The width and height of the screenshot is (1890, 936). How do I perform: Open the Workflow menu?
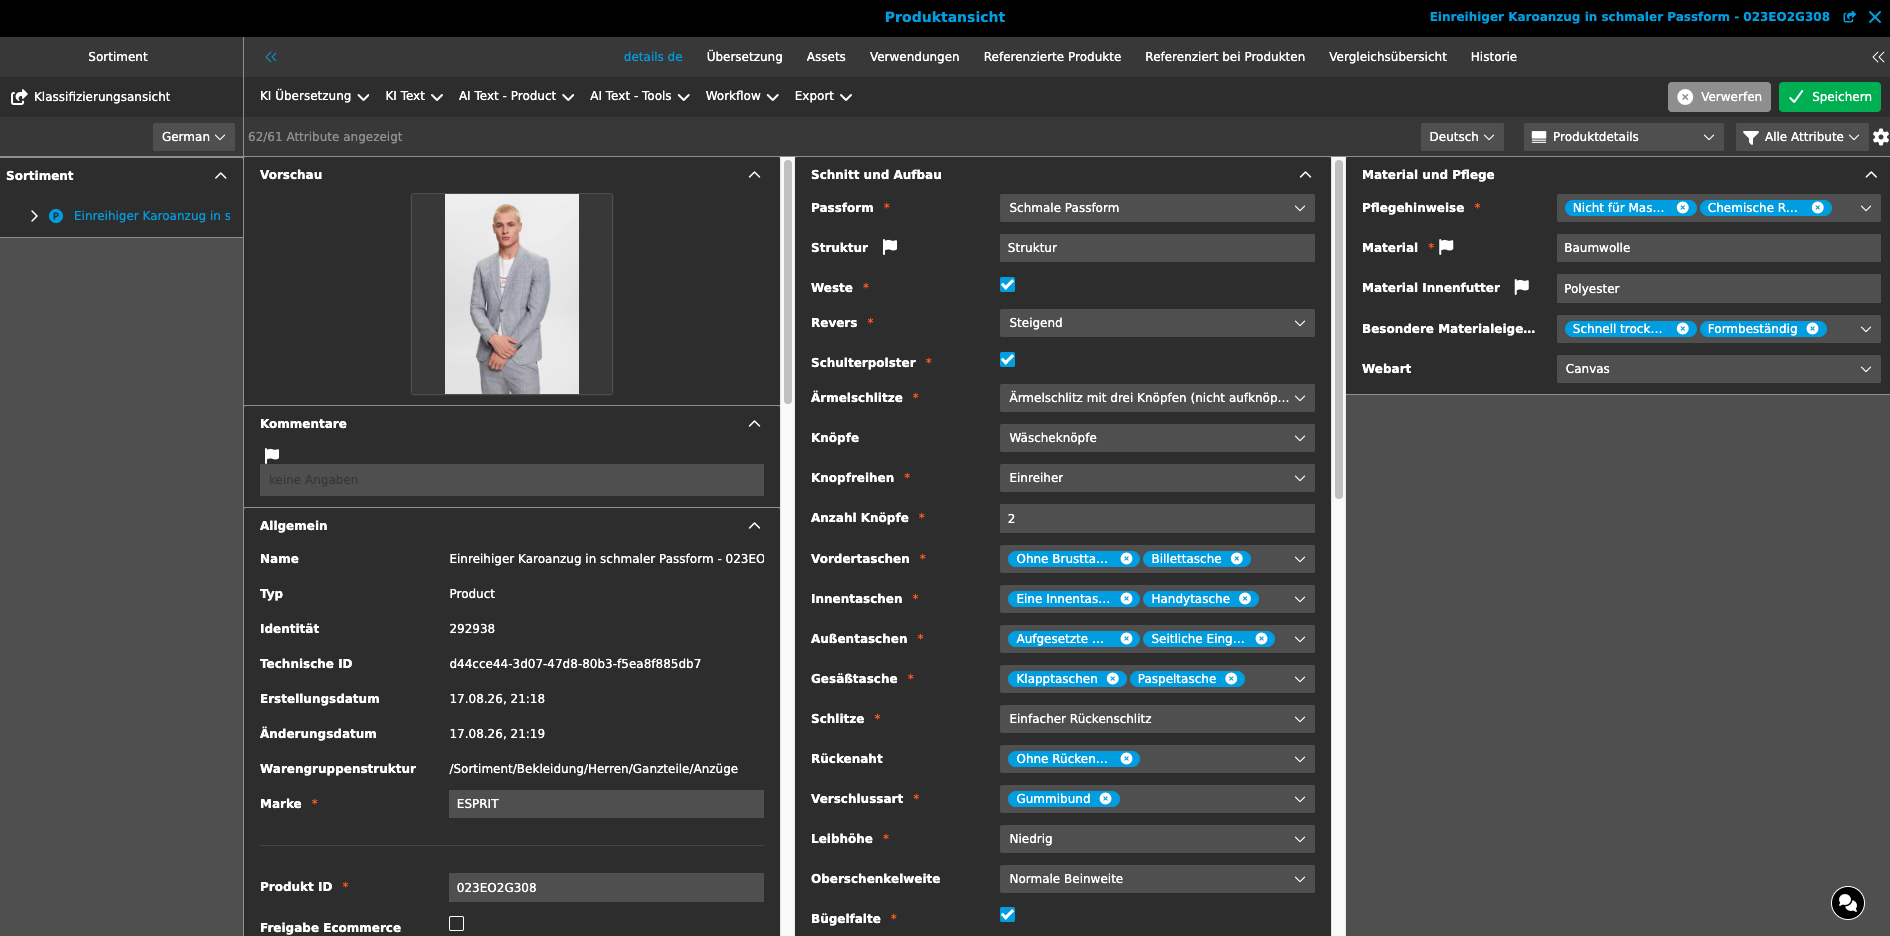click(x=741, y=96)
